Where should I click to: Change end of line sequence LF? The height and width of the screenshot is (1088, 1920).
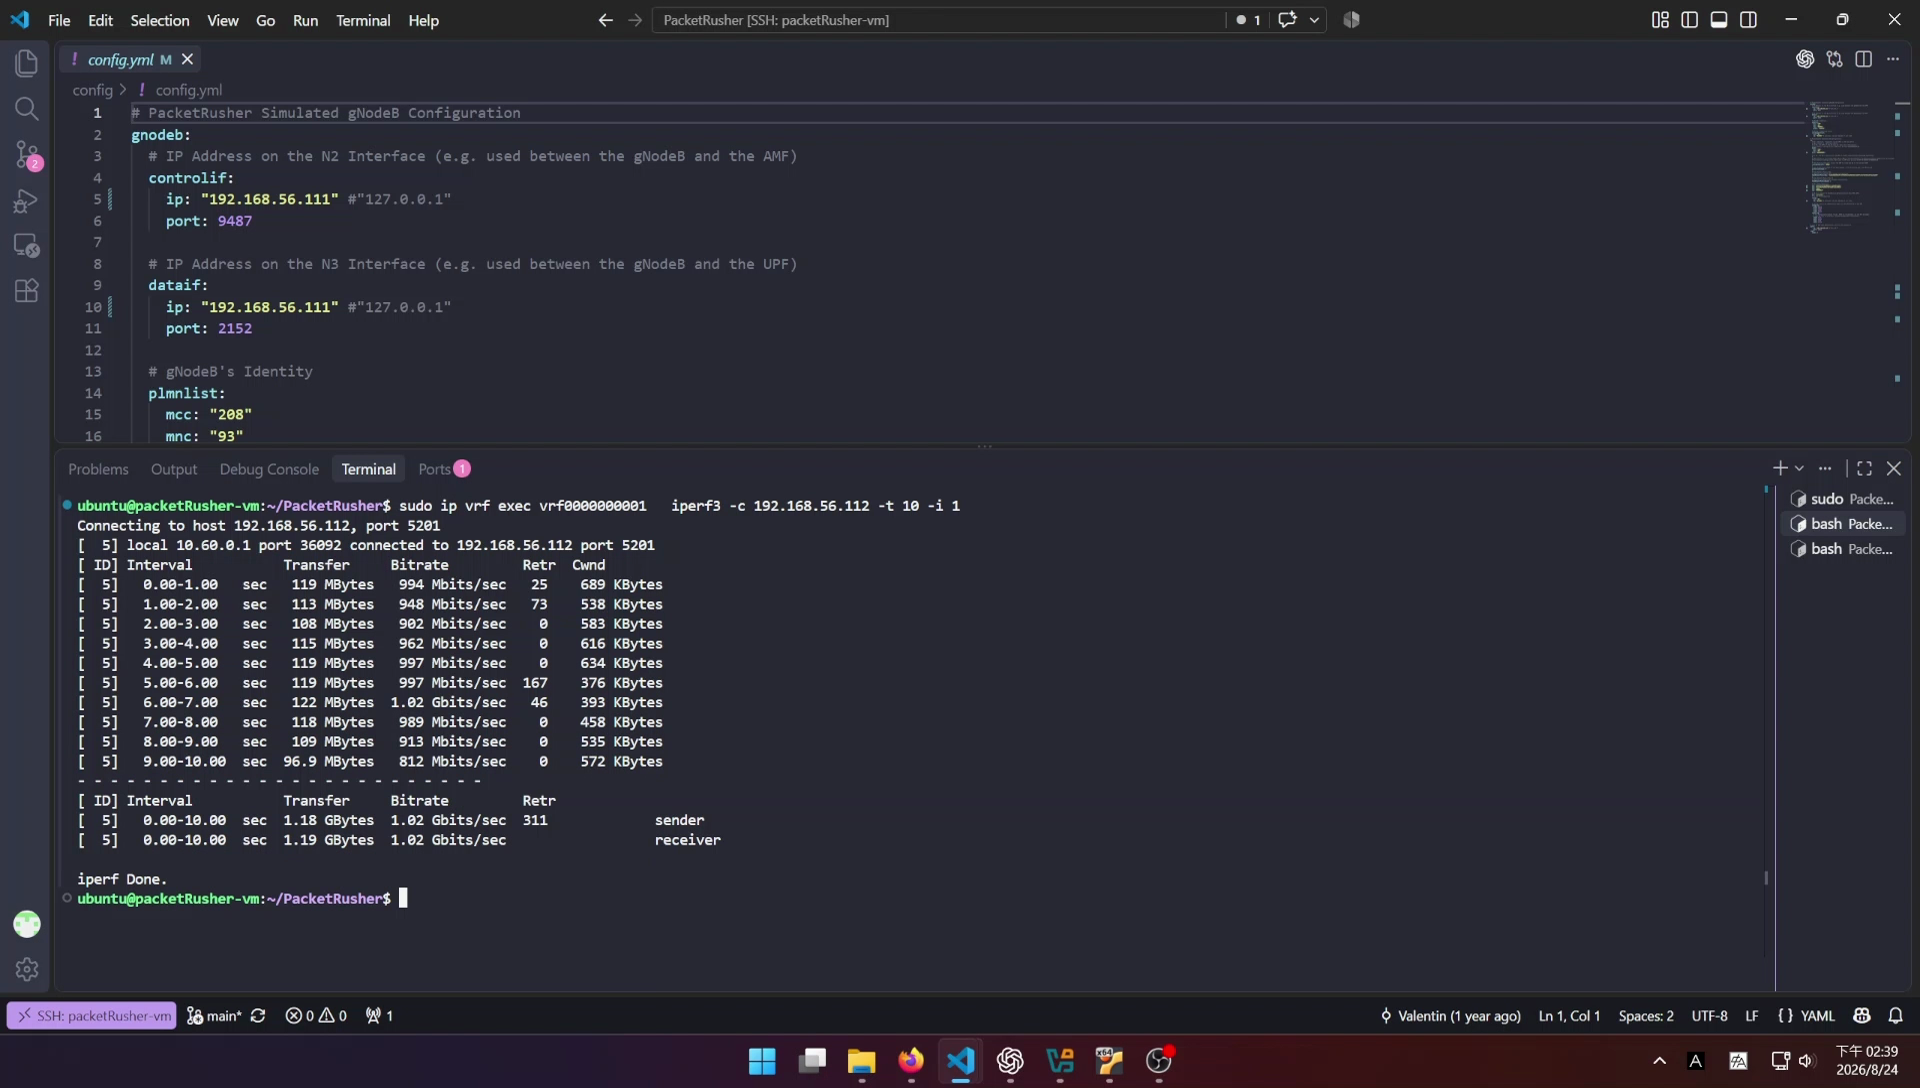(x=1752, y=1015)
